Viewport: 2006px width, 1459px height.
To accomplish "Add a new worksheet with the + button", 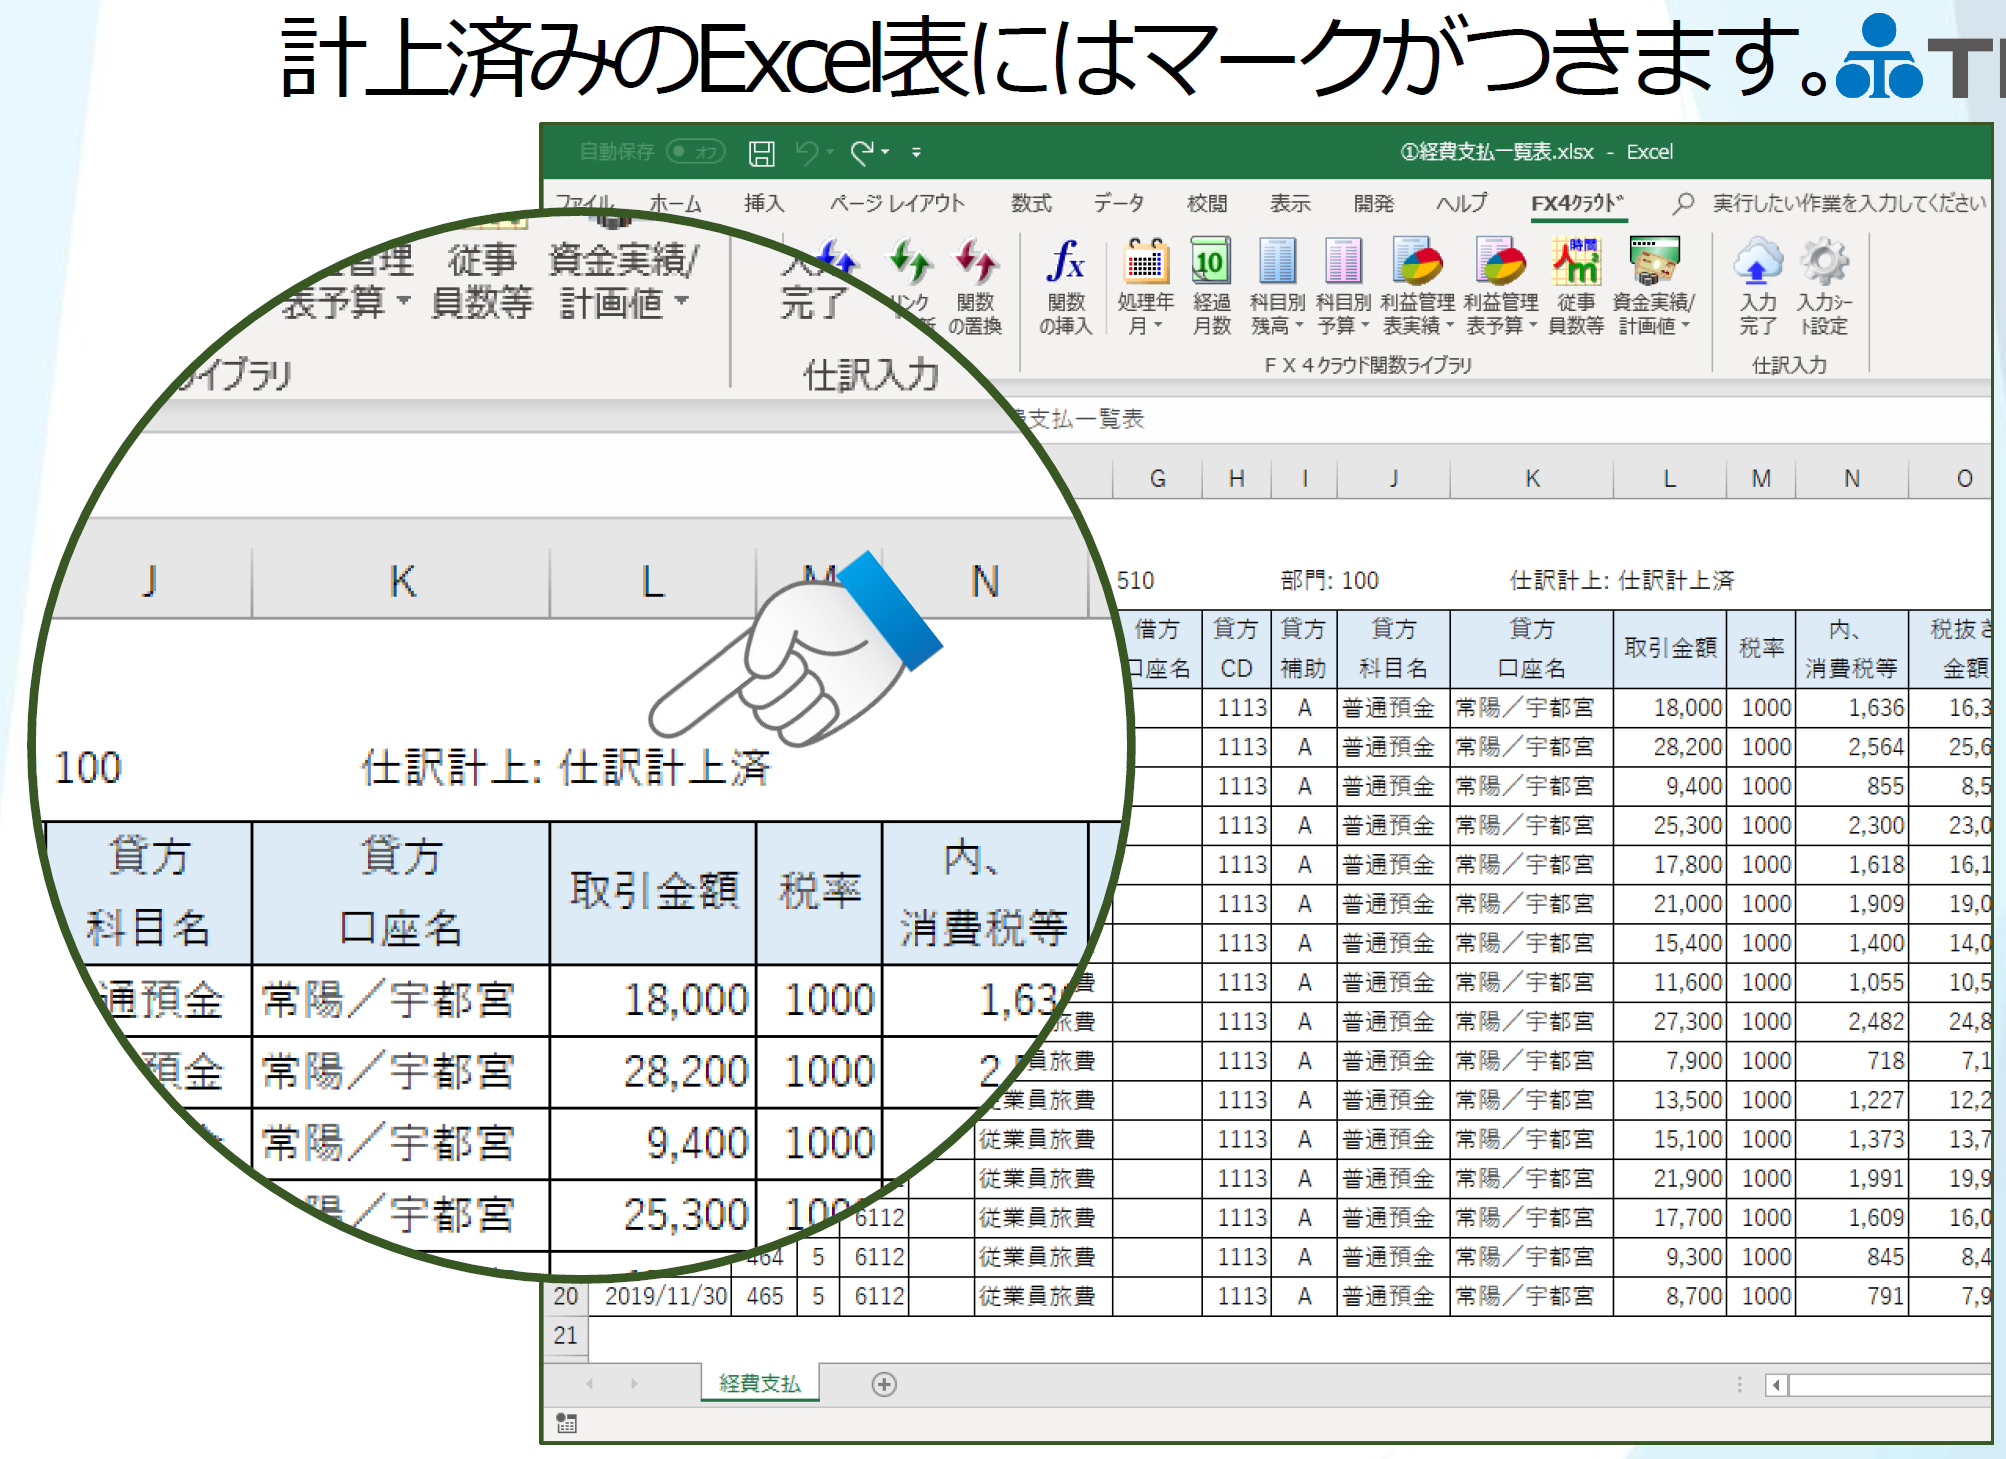I will tap(883, 1385).
